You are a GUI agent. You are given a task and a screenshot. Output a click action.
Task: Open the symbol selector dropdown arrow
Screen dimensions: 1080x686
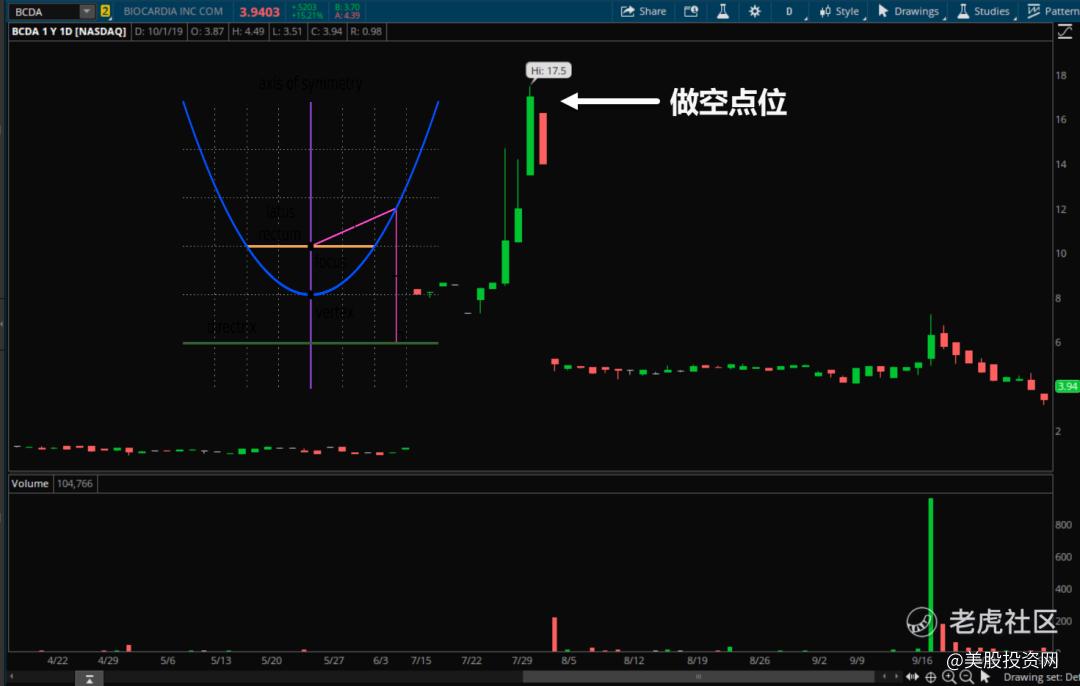tap(87, 12)
